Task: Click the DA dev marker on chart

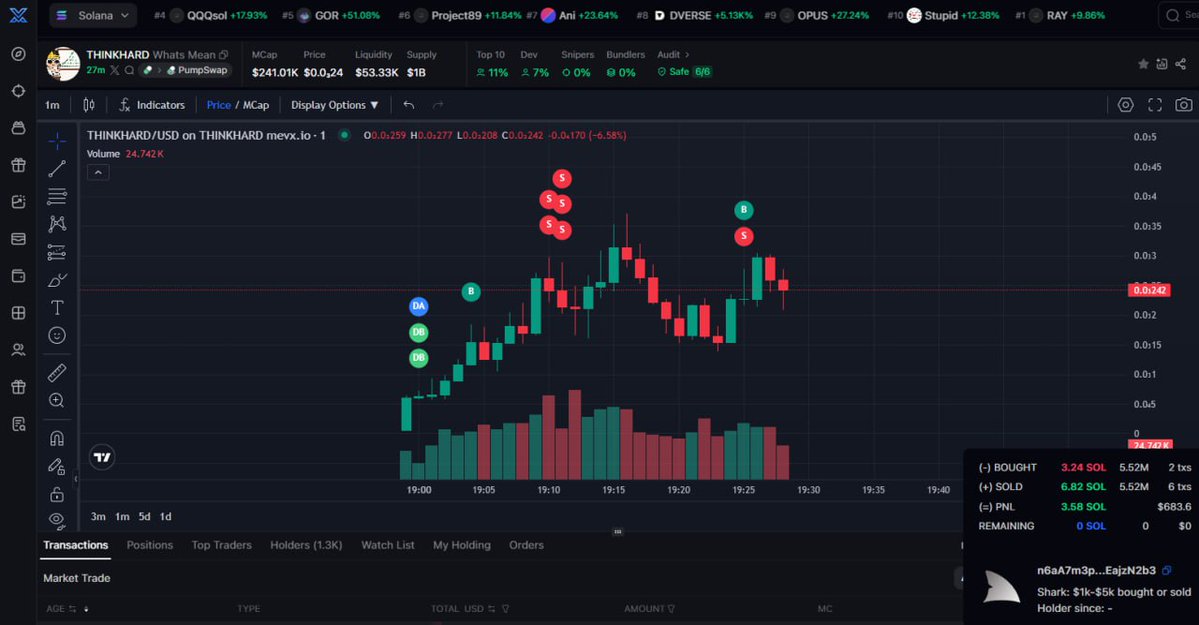Action: [x=418, y=306]
